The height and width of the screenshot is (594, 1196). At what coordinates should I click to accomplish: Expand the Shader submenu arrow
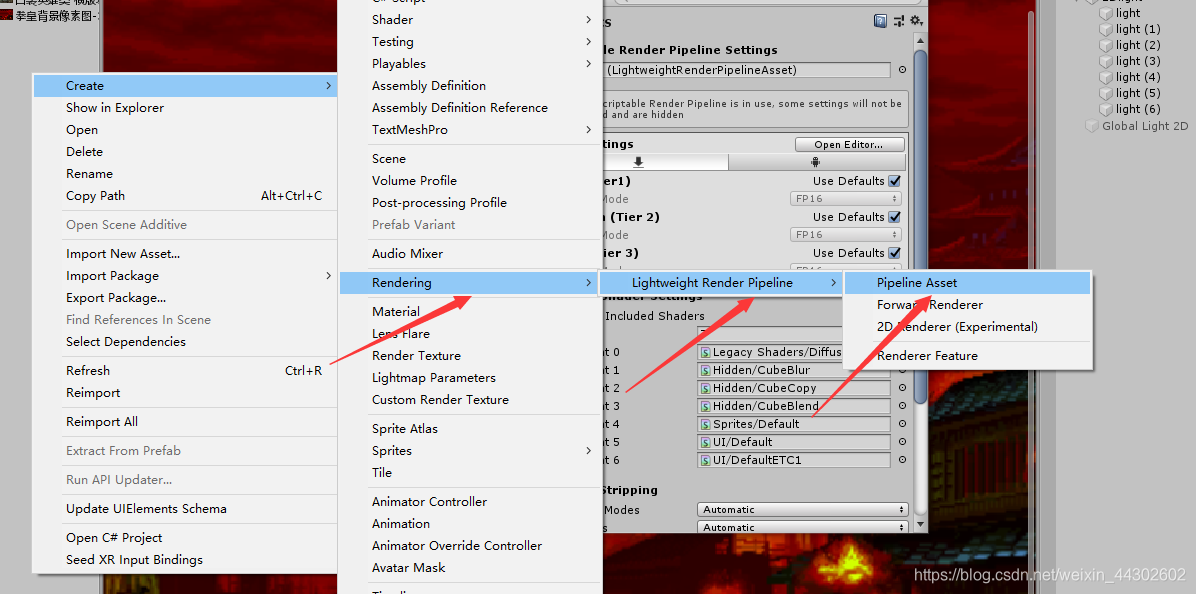[x=588, y=20]
